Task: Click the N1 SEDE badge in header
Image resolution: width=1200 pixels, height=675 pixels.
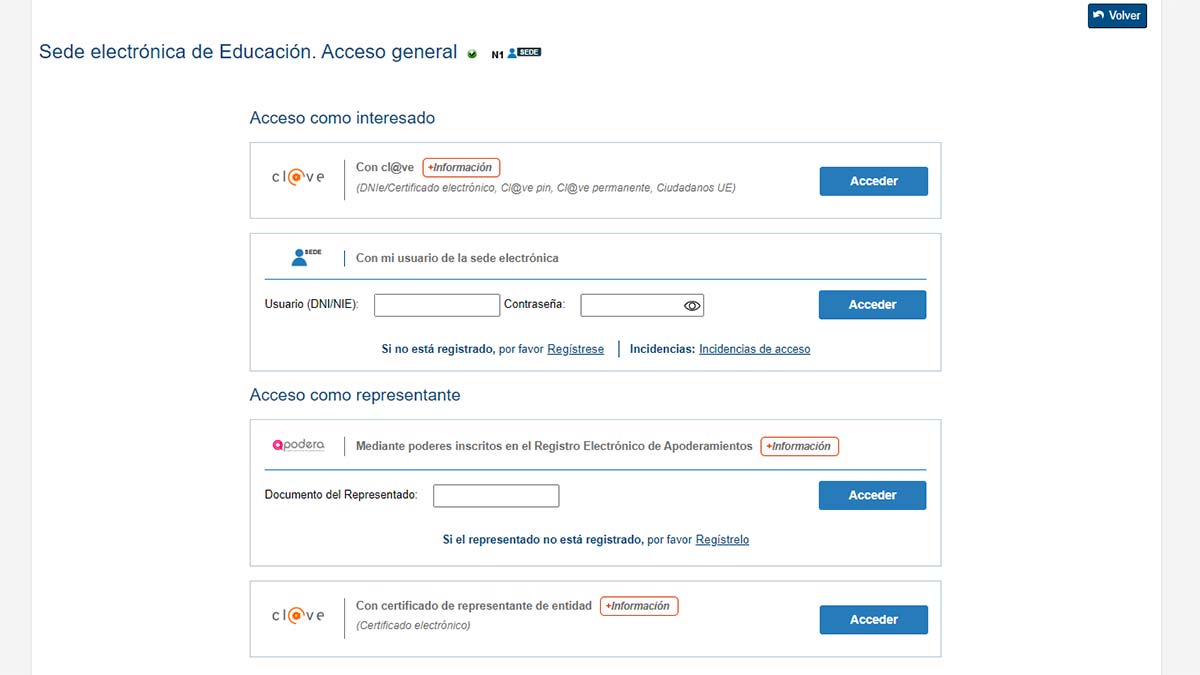Action: (517, 53)
